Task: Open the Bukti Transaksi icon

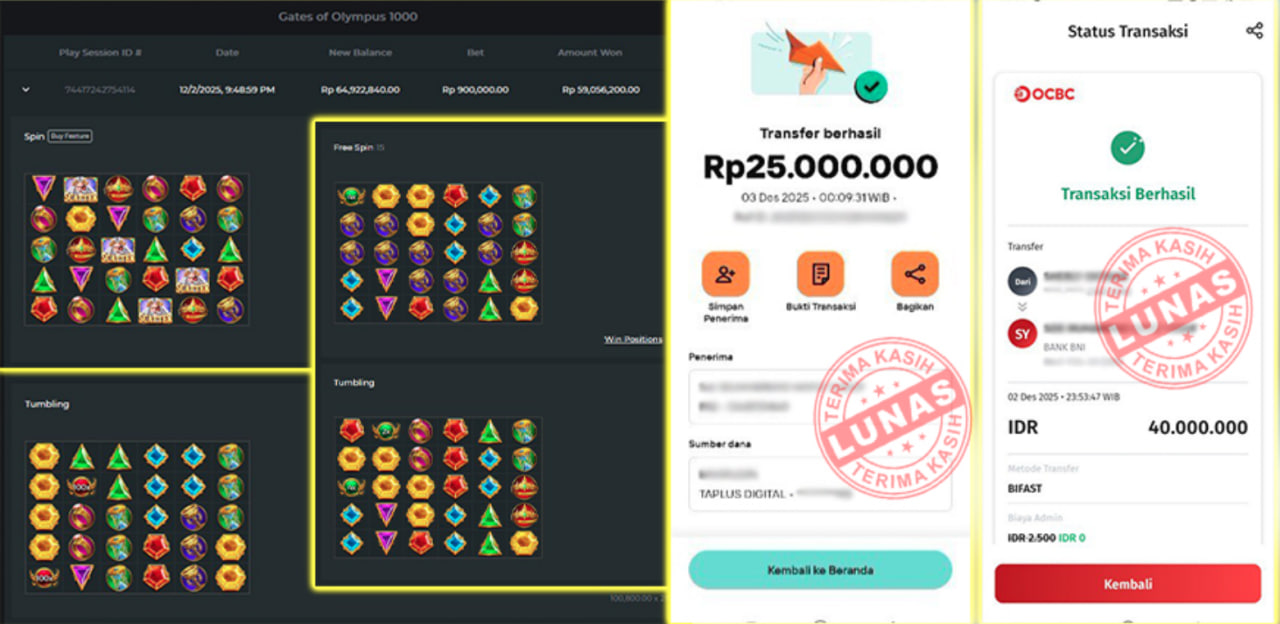Action: tap(820, 274)
